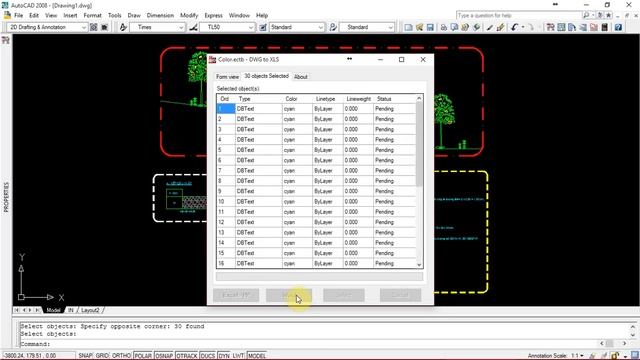640x360 pixels.
Task: Open the Multileader Style manager icon
Action: (x=333, y=27)
